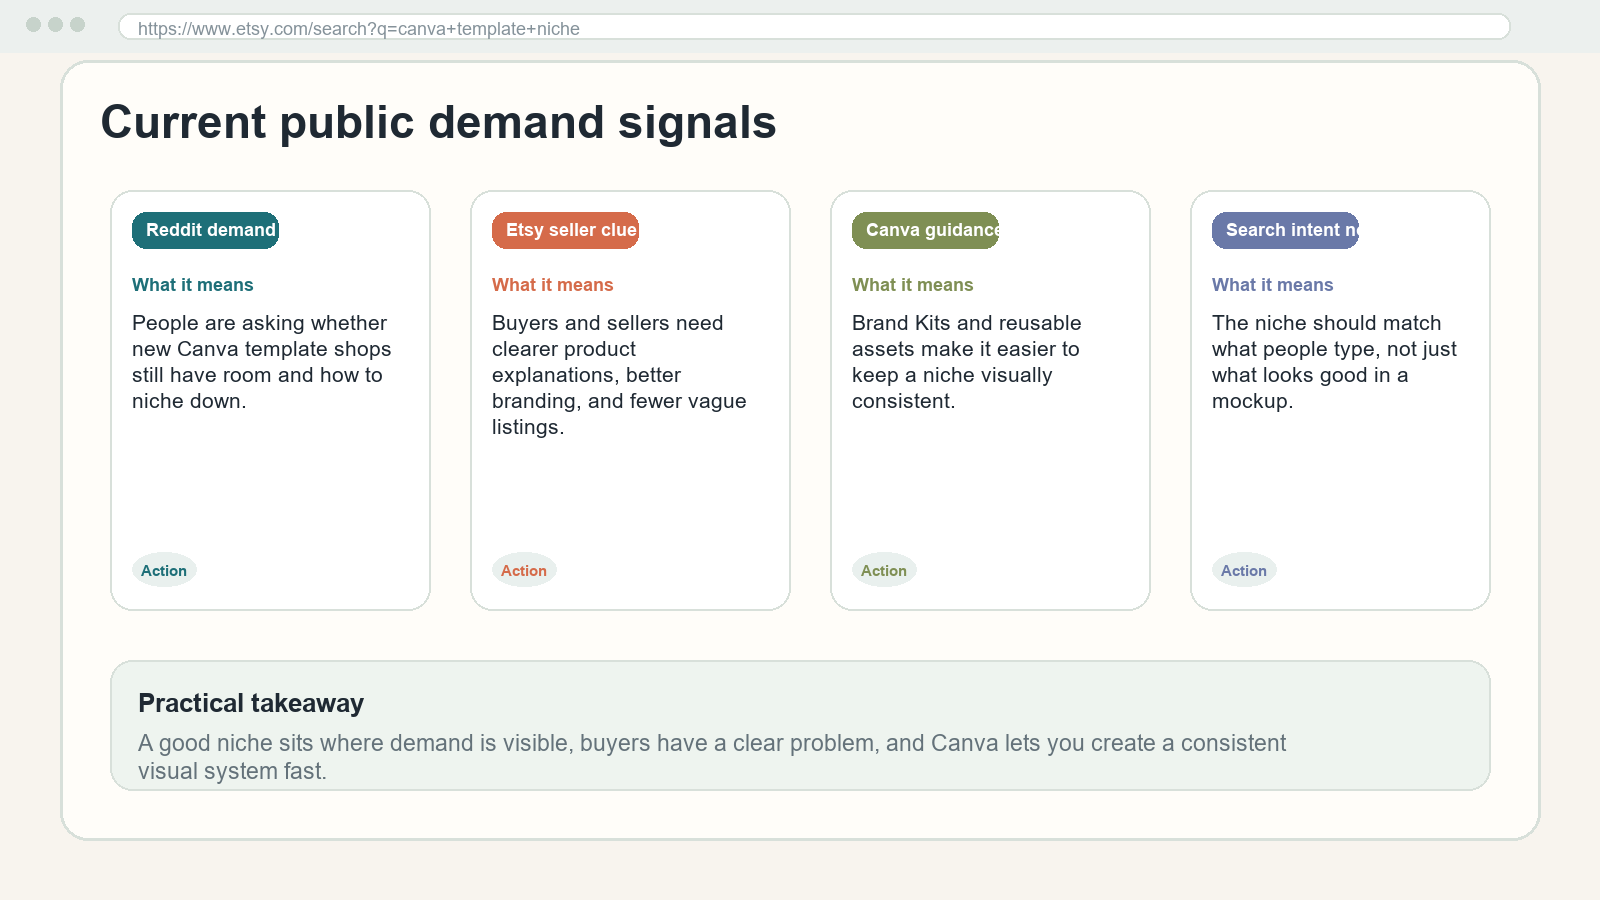Click 'What it means' in Canva guidance card
The image size is (1600, 900).
(913, 285)
